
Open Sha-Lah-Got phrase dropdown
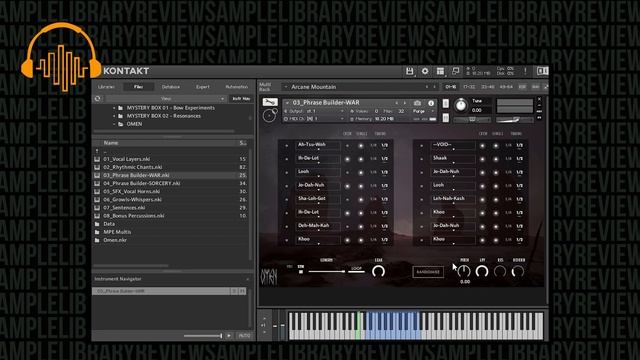[x=318, y=199]
